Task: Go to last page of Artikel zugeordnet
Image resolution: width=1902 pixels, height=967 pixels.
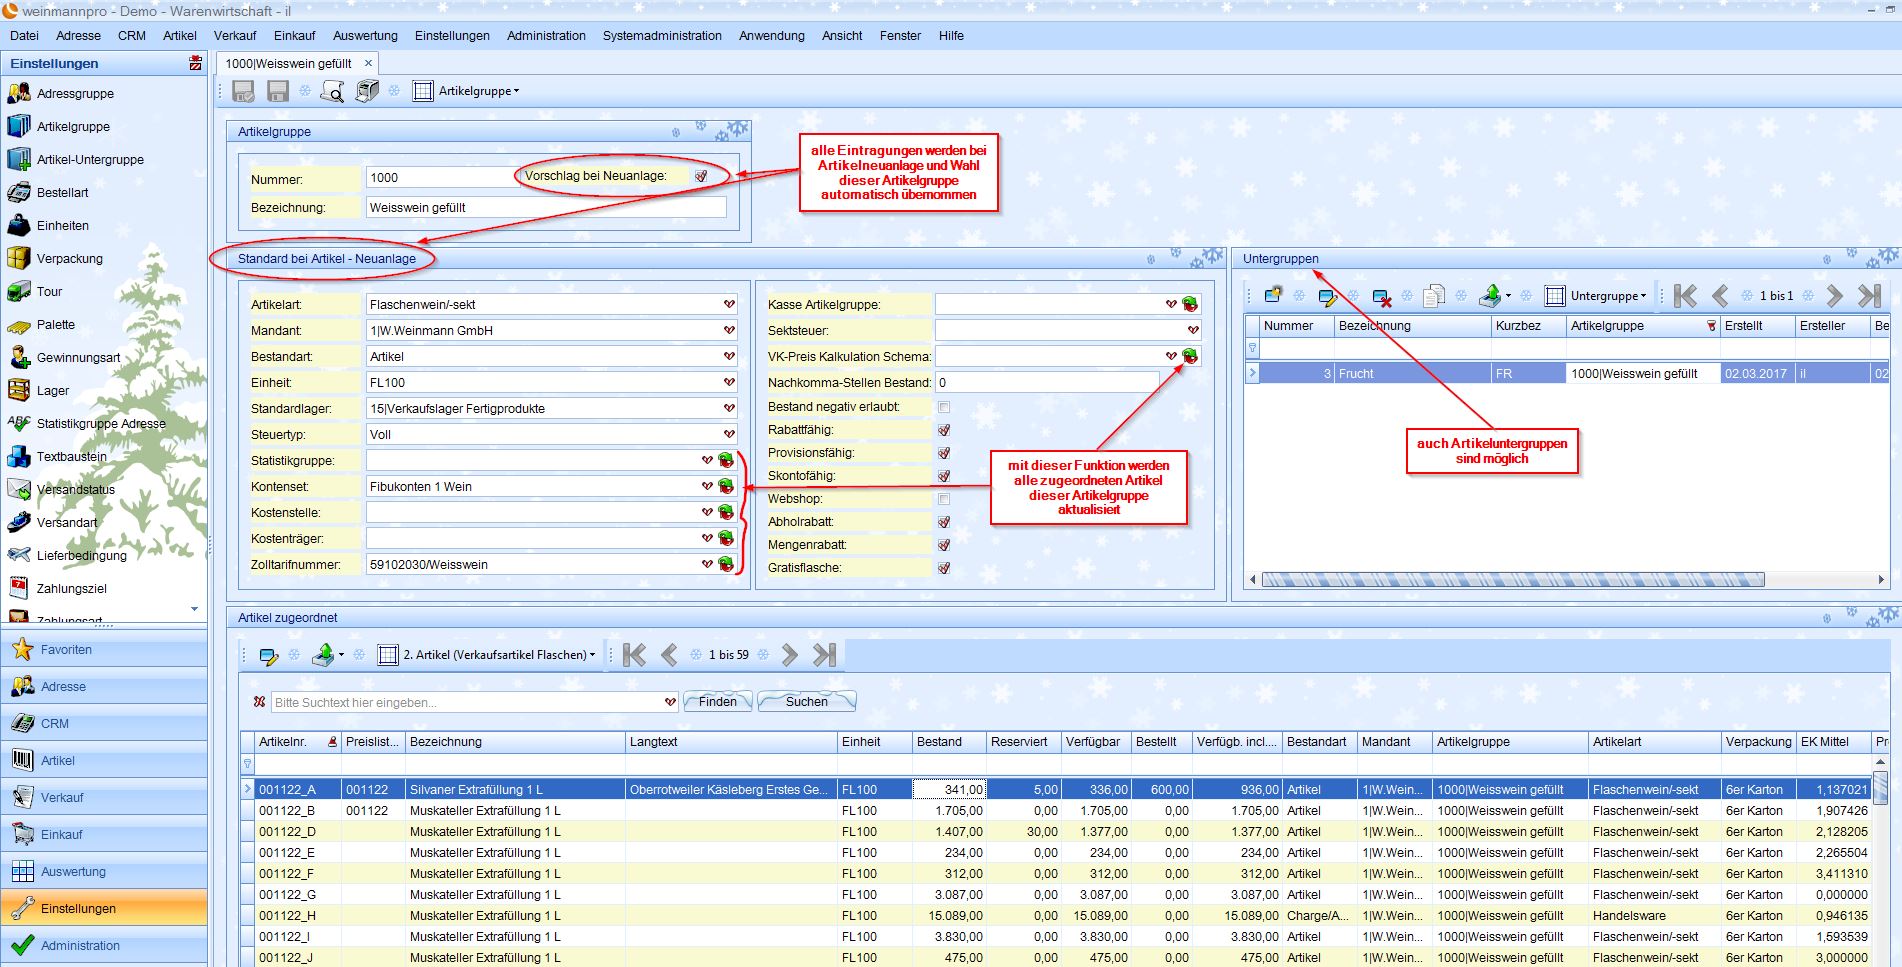Action: (x=824, y=655)
